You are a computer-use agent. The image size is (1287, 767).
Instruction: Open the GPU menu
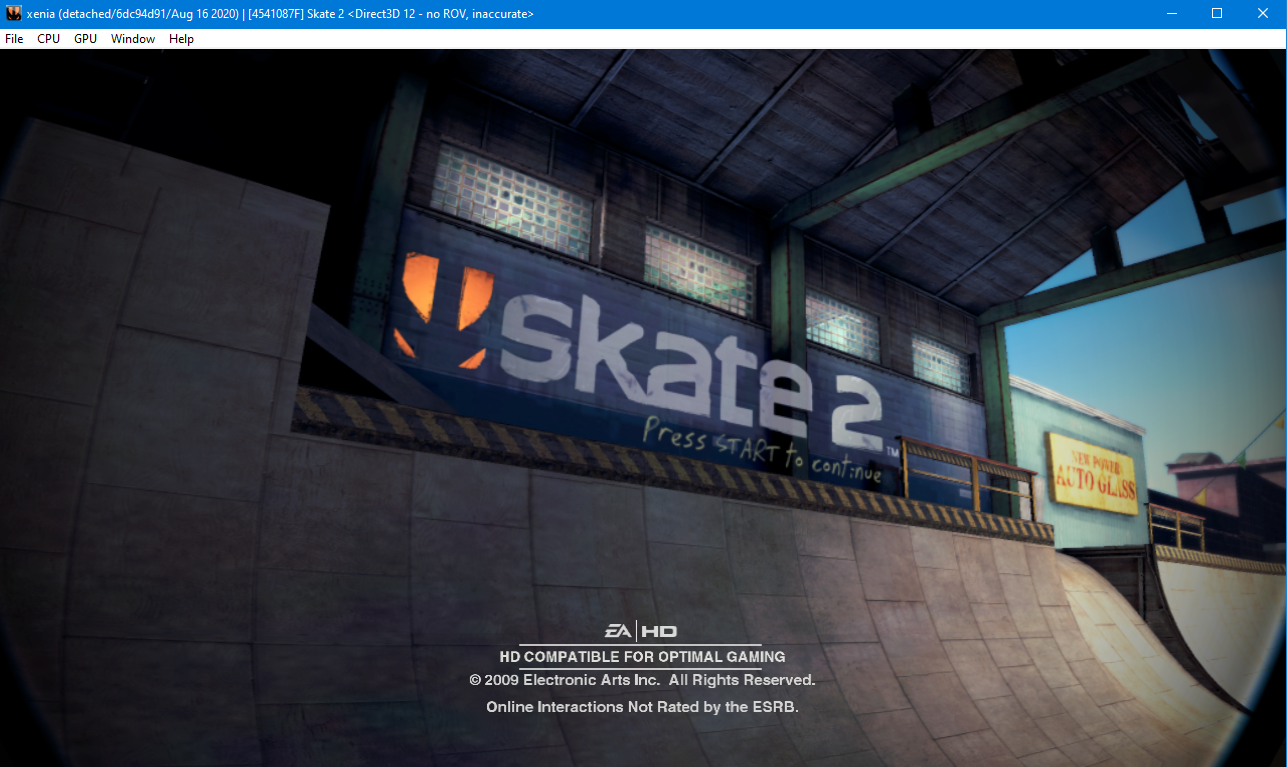(x=85, y=39)
